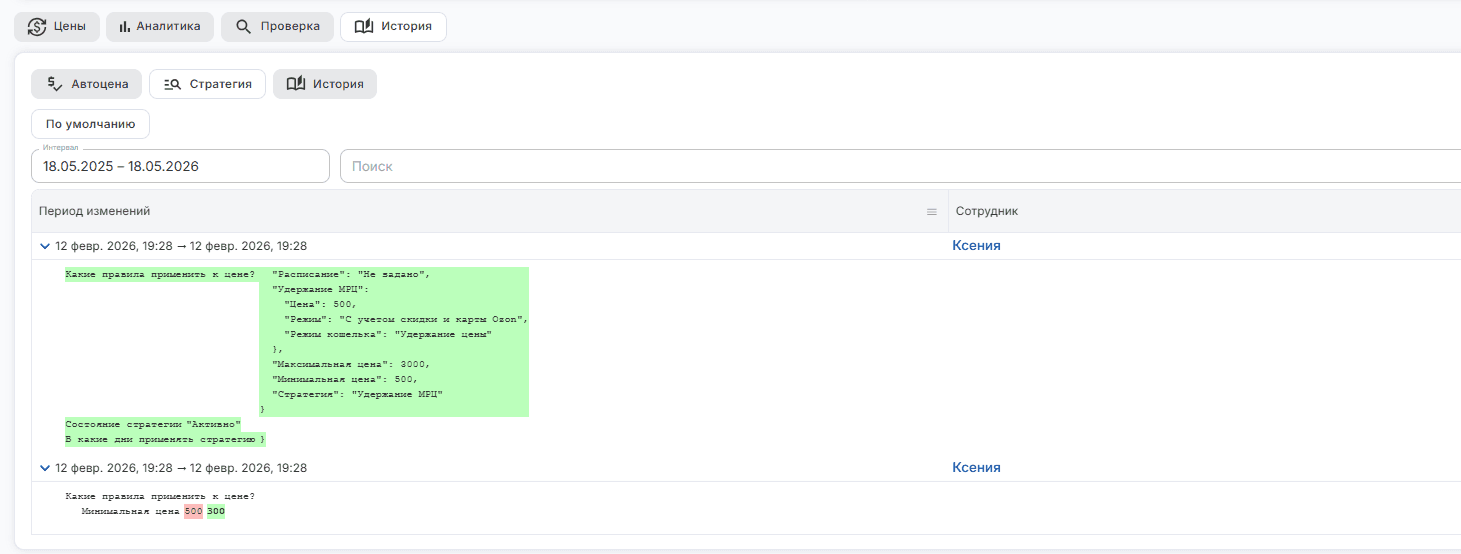
Task: Click the list-search icon on Стратегия
Action: tap(172, 84)
